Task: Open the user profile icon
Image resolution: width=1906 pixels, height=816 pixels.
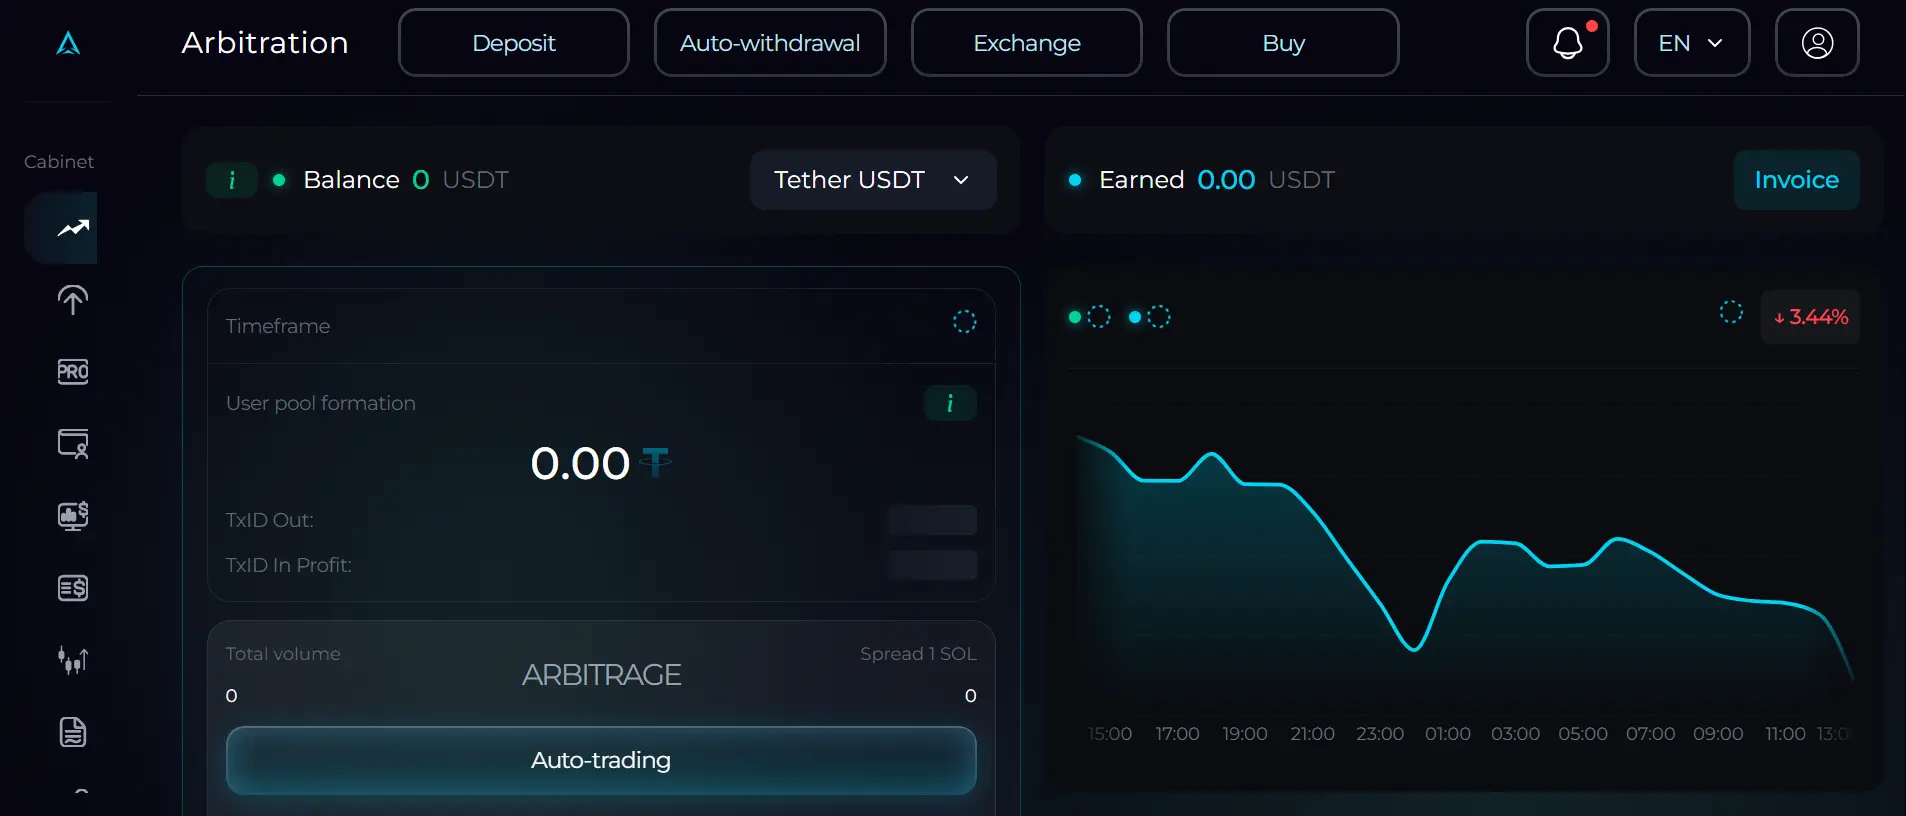Action: (1816, 43)
